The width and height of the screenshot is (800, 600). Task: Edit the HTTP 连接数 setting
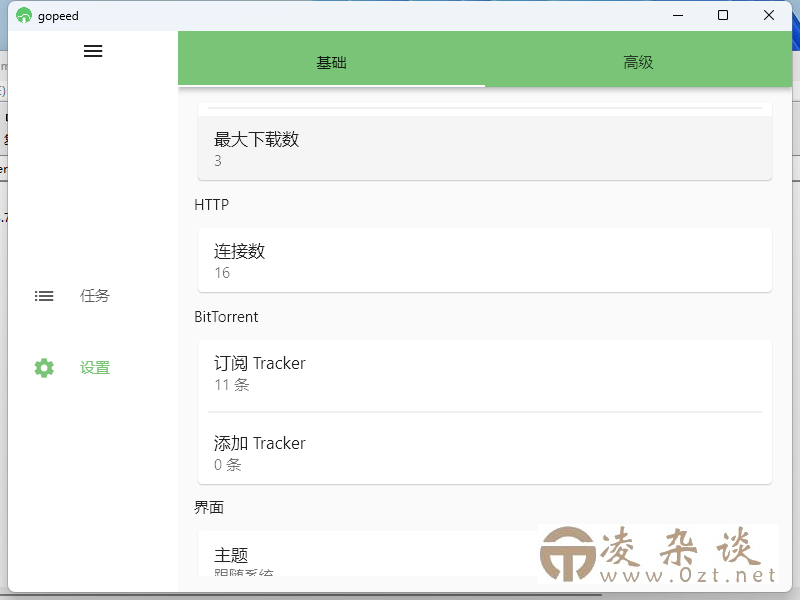tap(485, 260)
